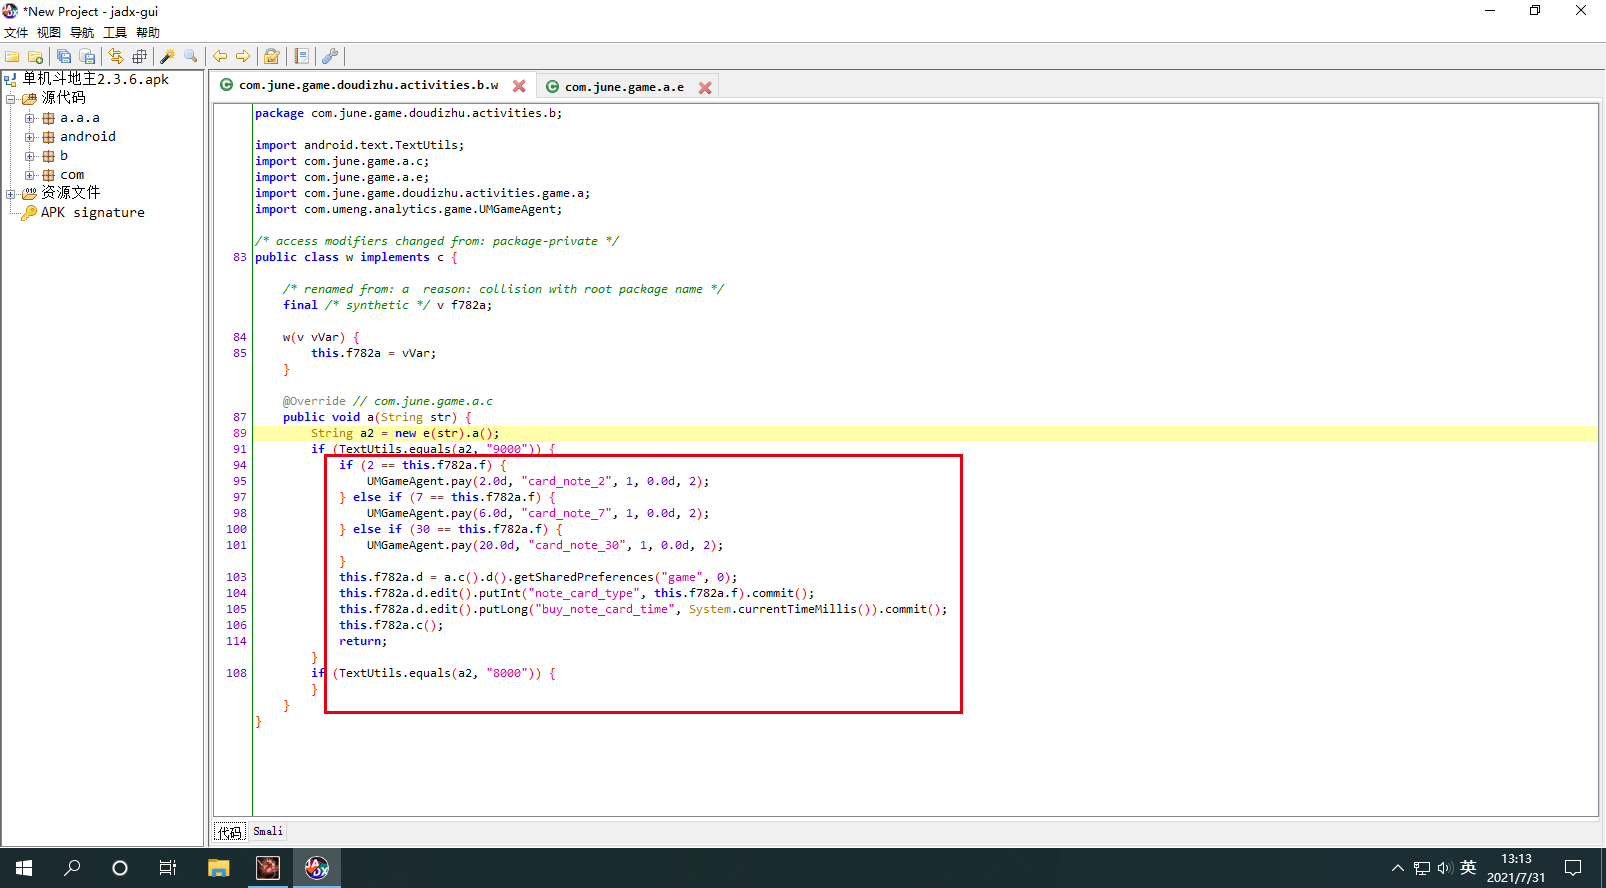Expand the 资源文件 tree node
Screen dimensions: 1606x888
[11, 194]
